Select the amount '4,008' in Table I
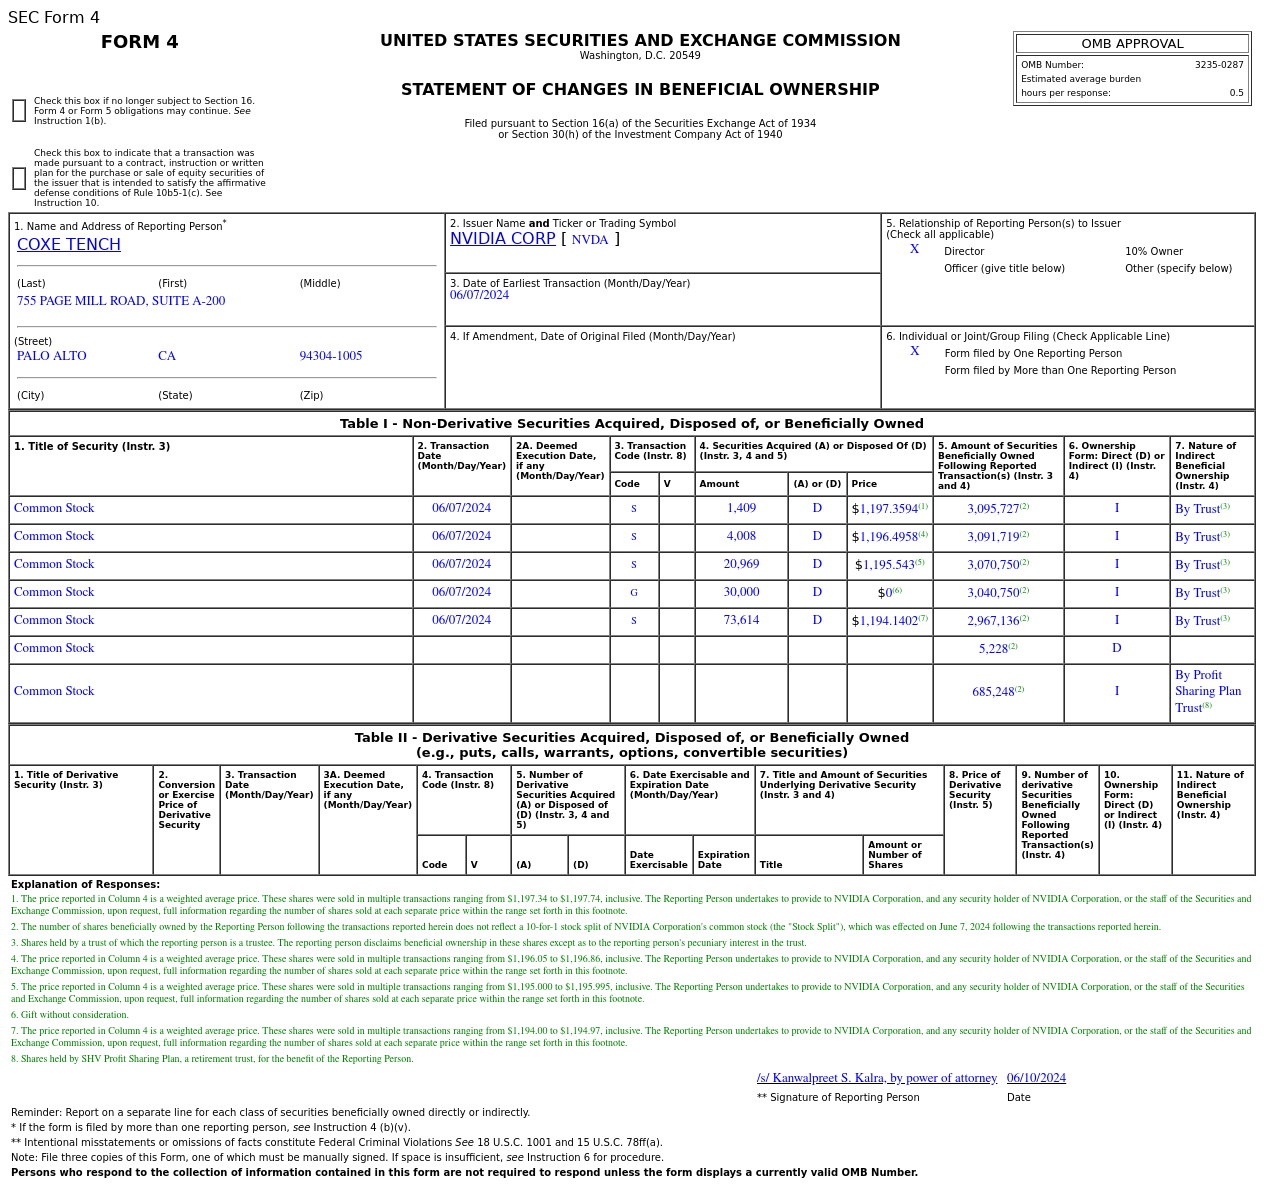 tap(741, 536)
